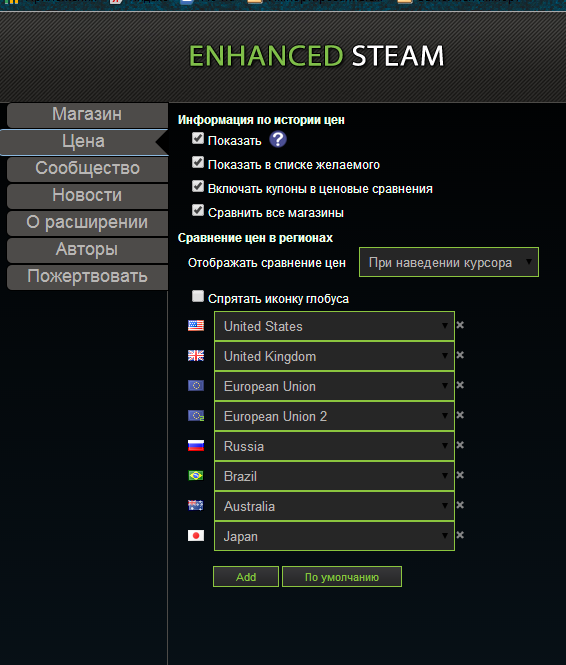The image size is (566, 665).
Task: Open the О расширении tab
Action: [87, 223]
